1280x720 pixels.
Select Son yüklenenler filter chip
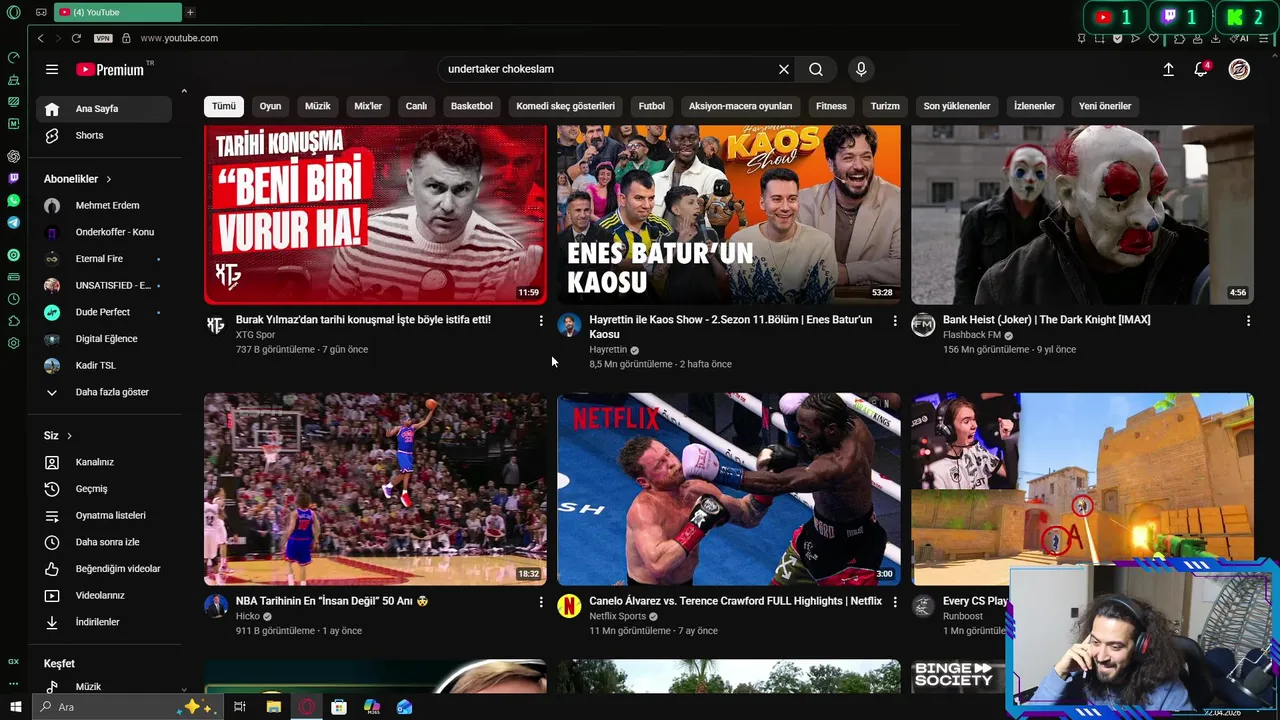[957, 106]
